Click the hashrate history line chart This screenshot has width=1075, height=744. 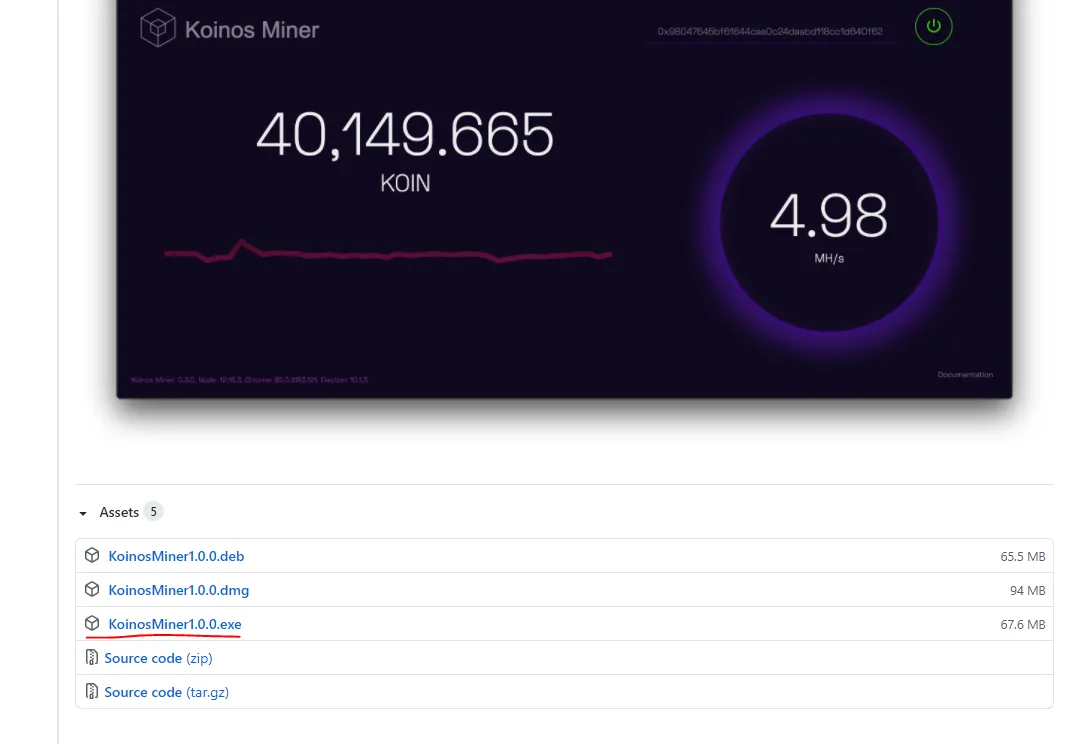pyautogui.click(x=388, y=251)
